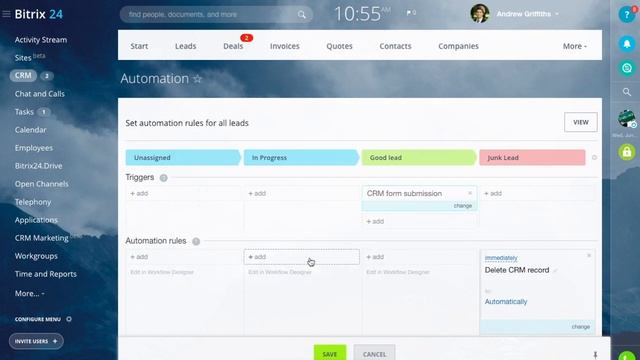The height and width of the screenshot is (360, 640).
Task: Open Tasks in left sidebar
Action: [x=24, y=112]
